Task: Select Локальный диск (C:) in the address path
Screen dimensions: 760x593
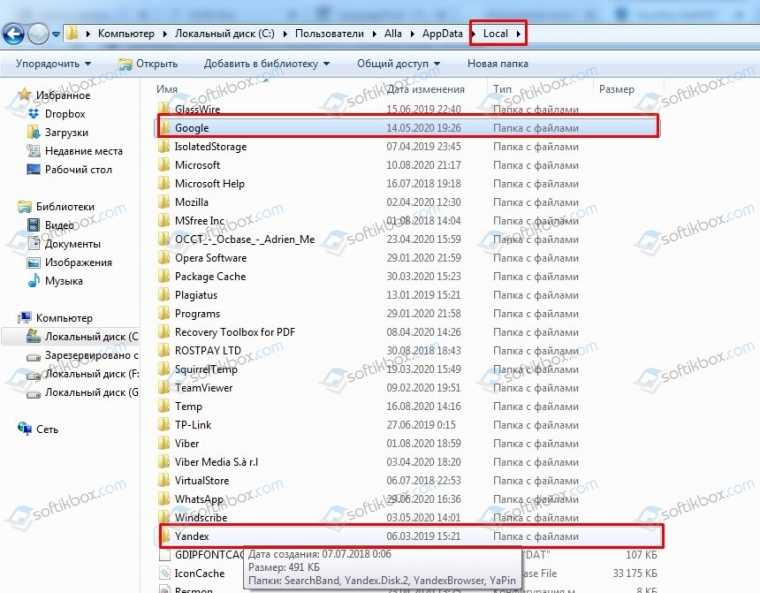Action: click(x=224, y=33)
